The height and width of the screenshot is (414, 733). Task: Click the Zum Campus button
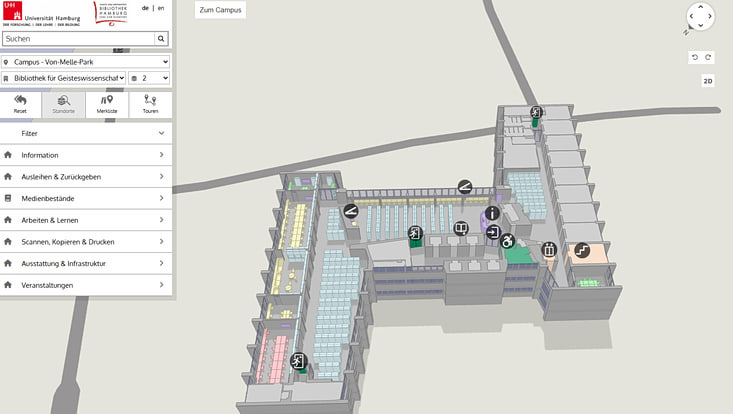click(219, 10)
